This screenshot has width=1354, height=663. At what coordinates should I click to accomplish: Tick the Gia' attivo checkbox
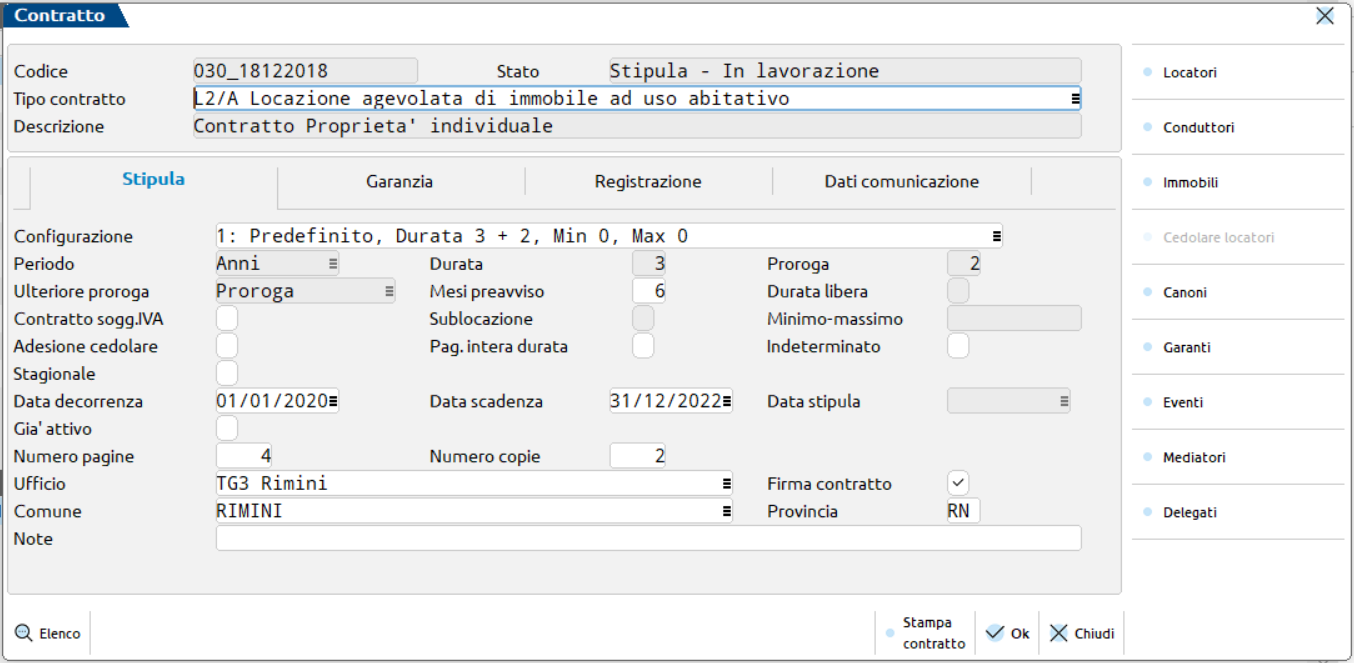coord(227,429)
